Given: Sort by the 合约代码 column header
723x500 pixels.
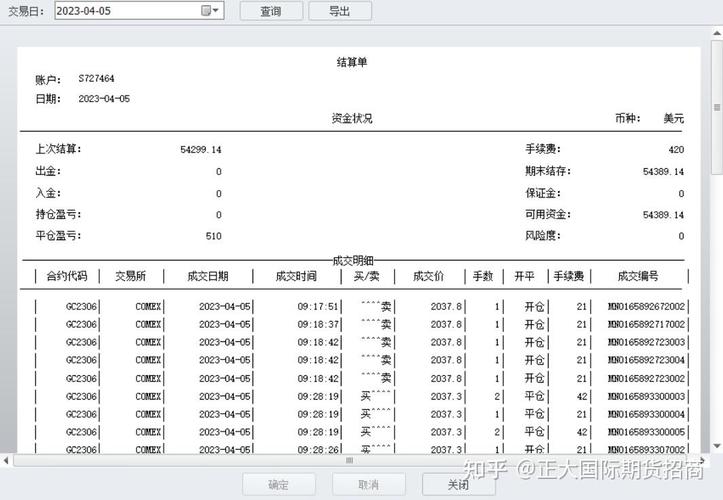Looking at the screenshot, I should tap(66, 277).
